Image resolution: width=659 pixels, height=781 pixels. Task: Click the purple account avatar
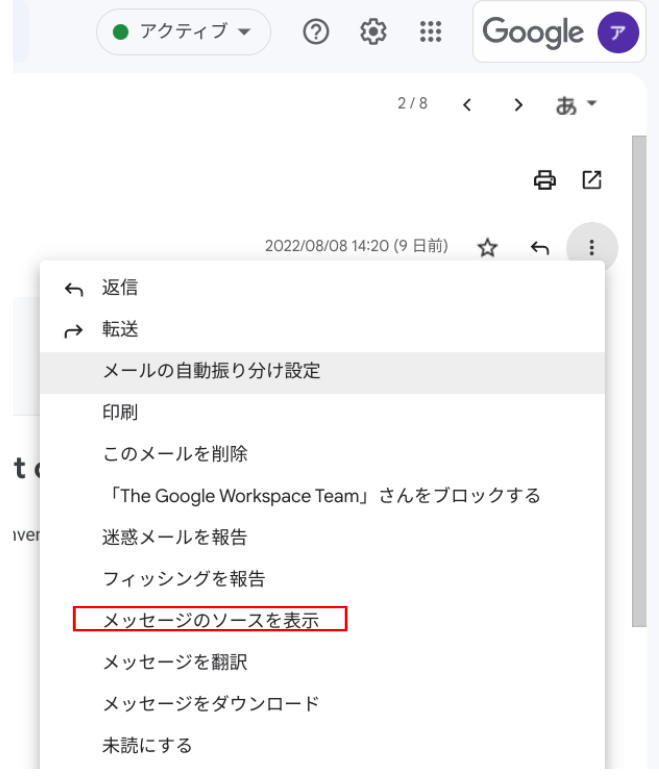point(618,33)
